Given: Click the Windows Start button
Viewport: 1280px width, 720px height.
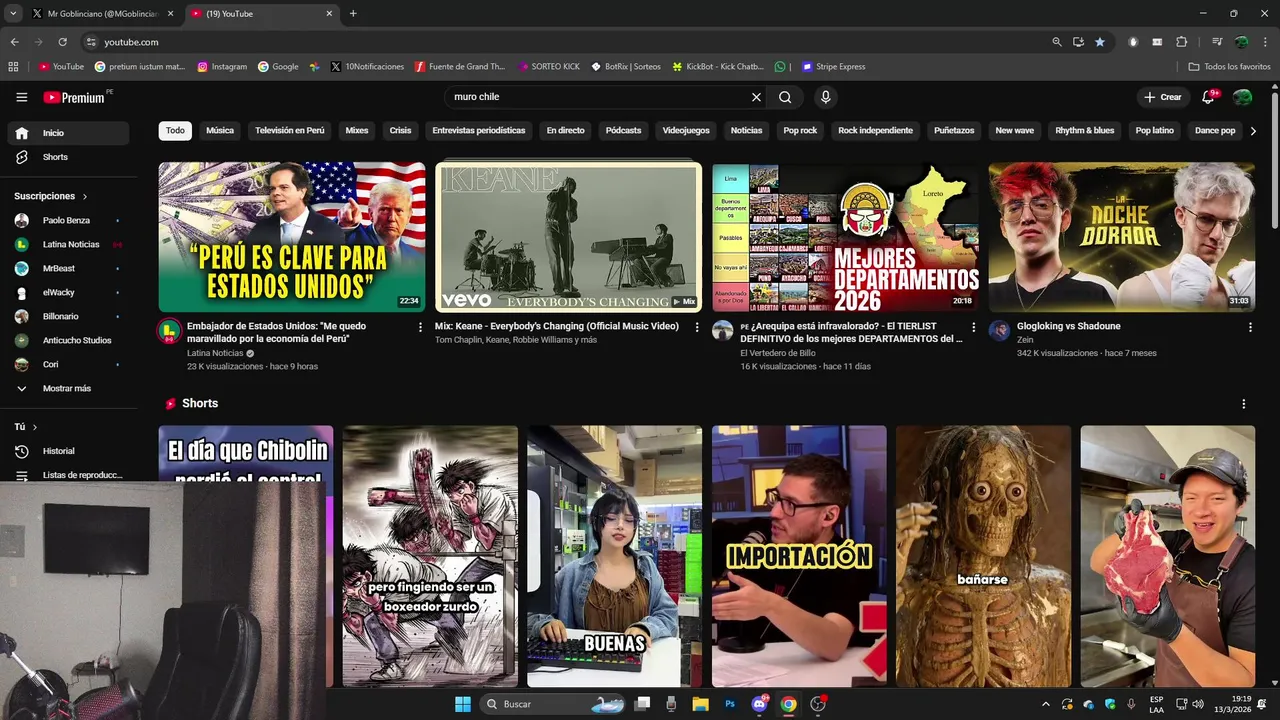Looking at the screenshot, I should 463,704.
